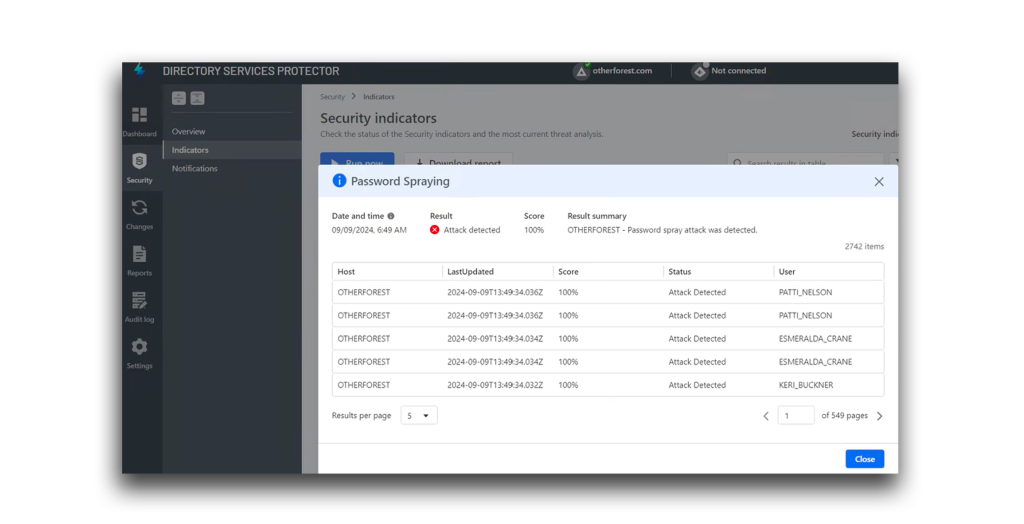
Task: Click the second PATTI_NELSON user cell
Action: pyautogui.click(x=805, y=316)
